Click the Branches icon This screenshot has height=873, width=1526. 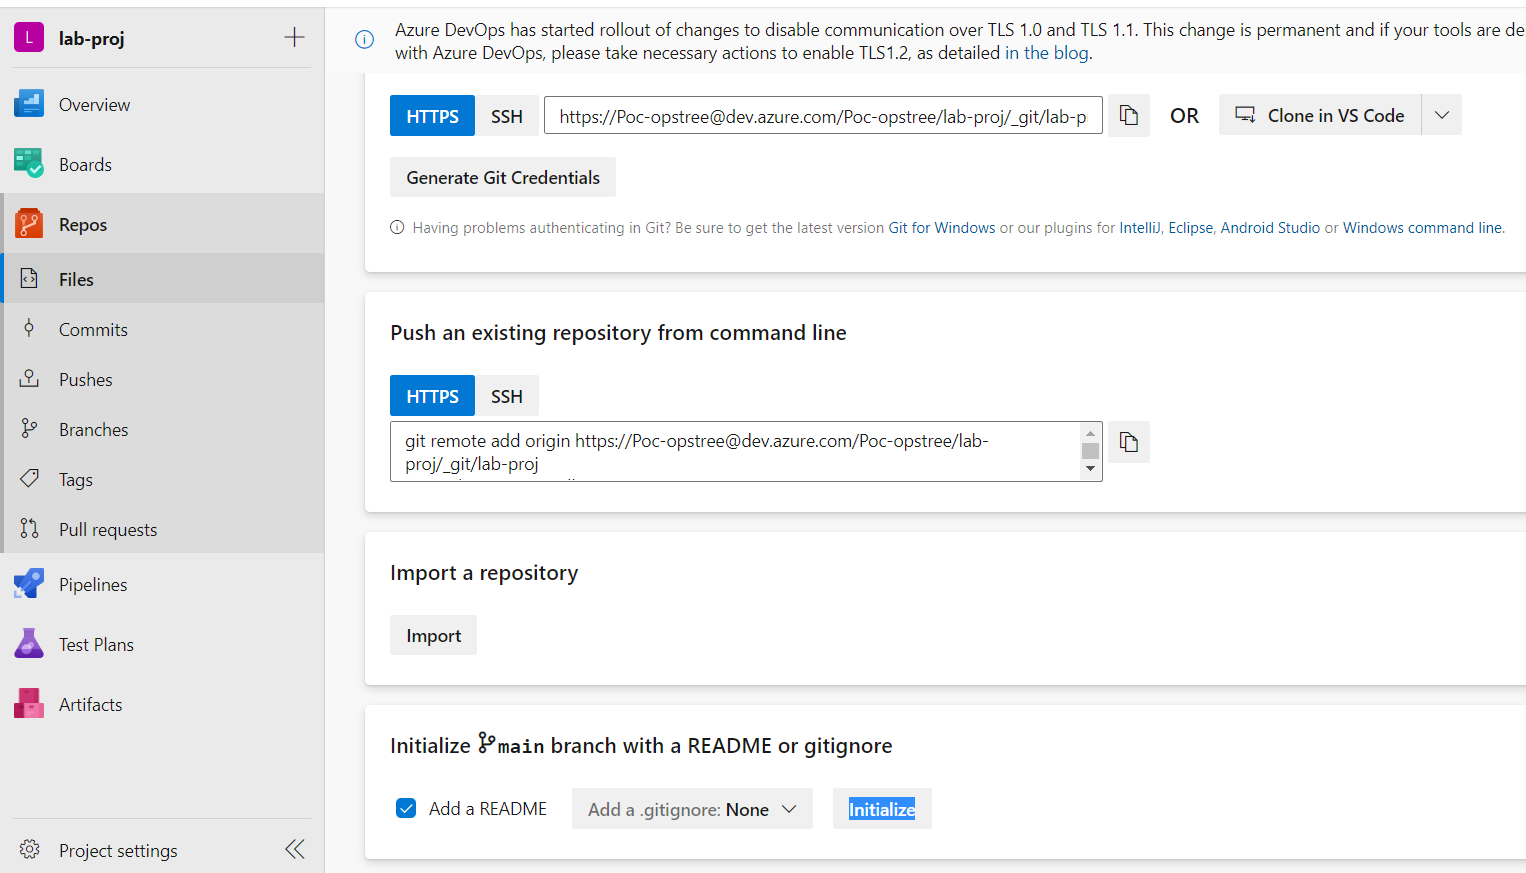29,429
